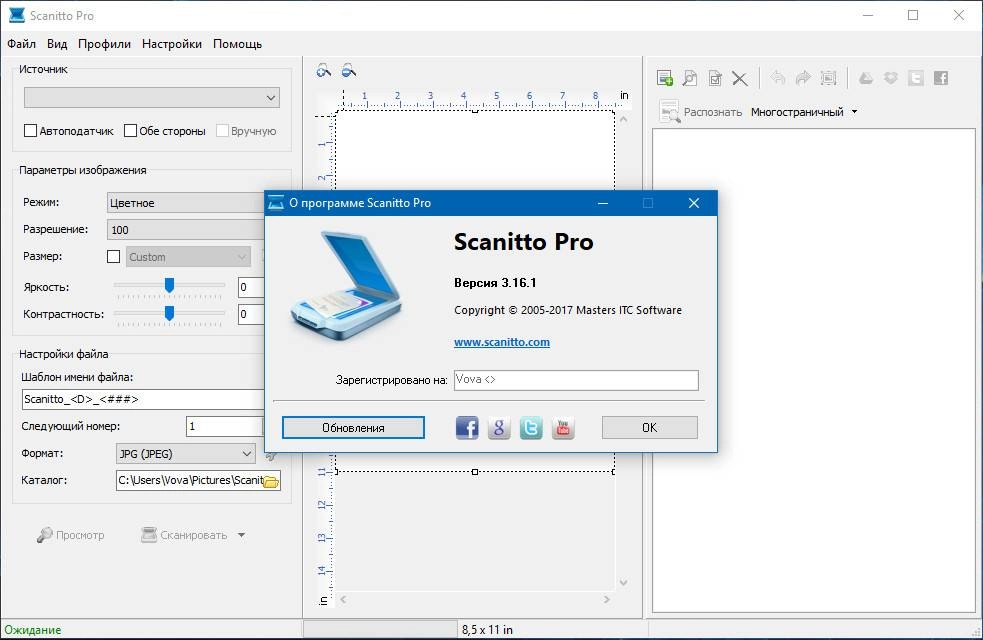Click the rotate left arrow icon
This screenshot has height=640, width=983.
(x=778, y=78)
